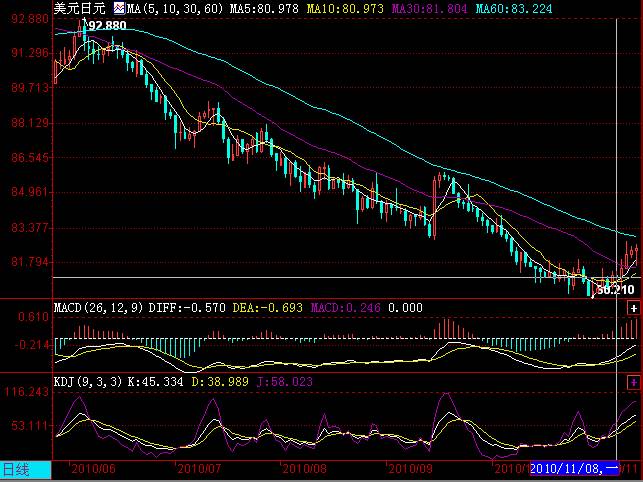This screenshot has width=643, height=482.
Task: Click the 美元日元 chart title
Action: tap(79, 8)
